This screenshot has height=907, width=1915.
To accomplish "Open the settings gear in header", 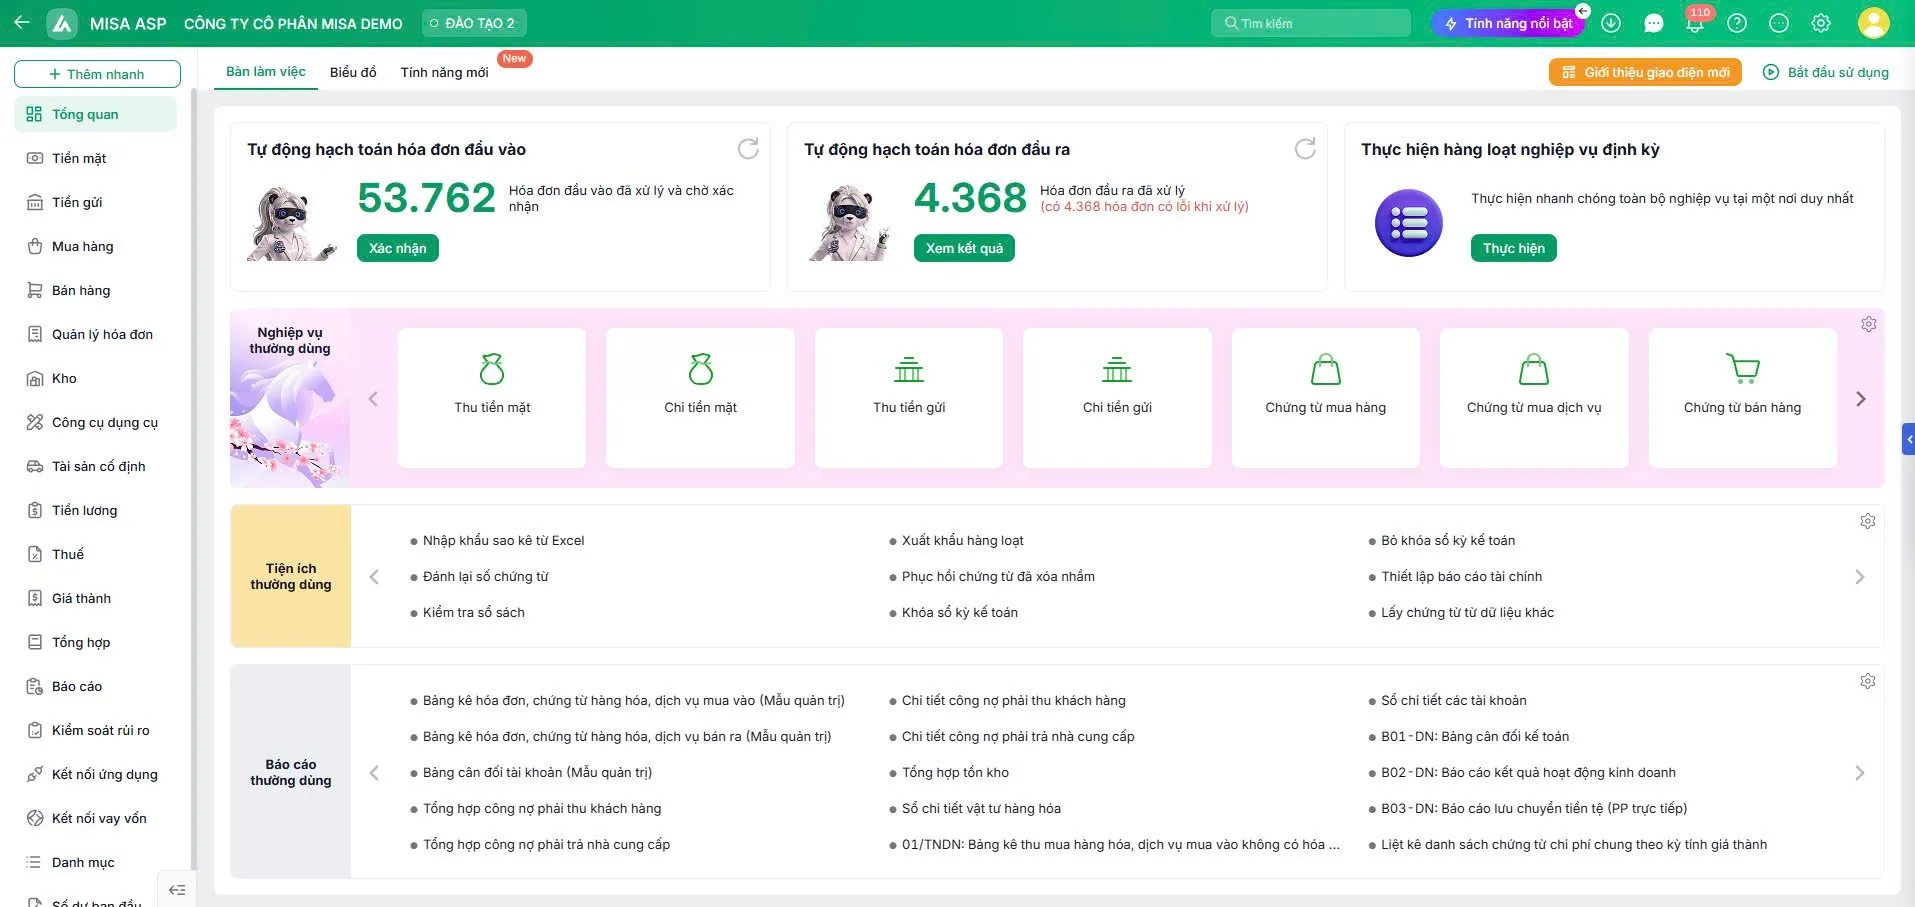I will pos(1821,23).
